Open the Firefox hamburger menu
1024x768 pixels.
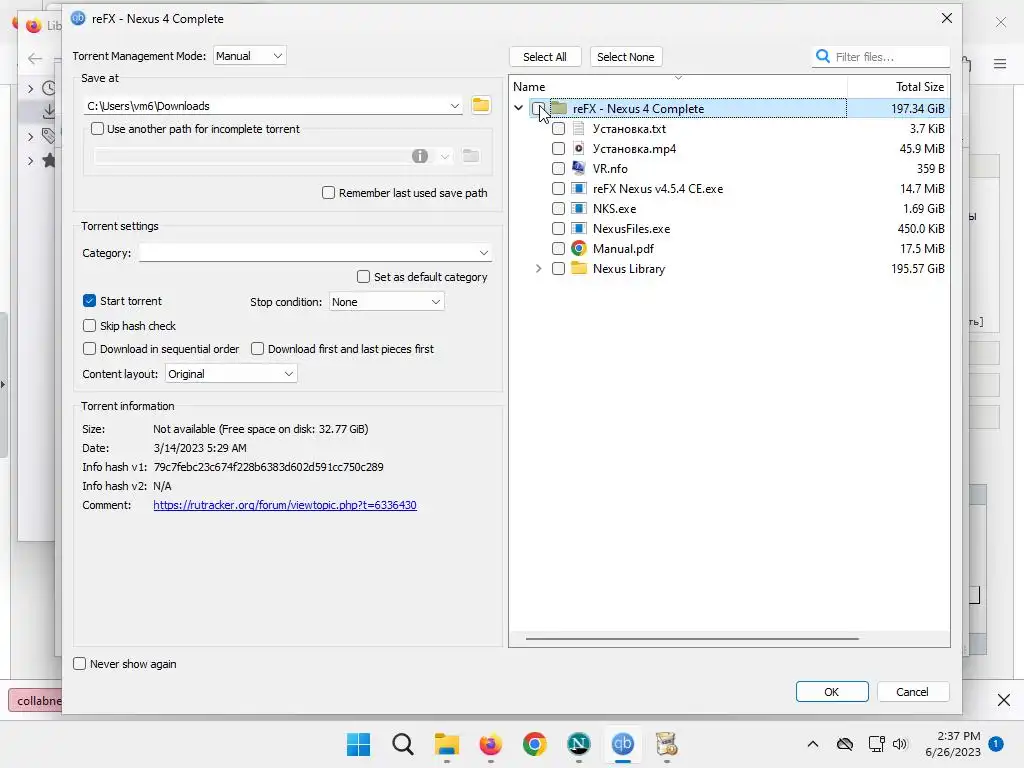(1000, 63)
